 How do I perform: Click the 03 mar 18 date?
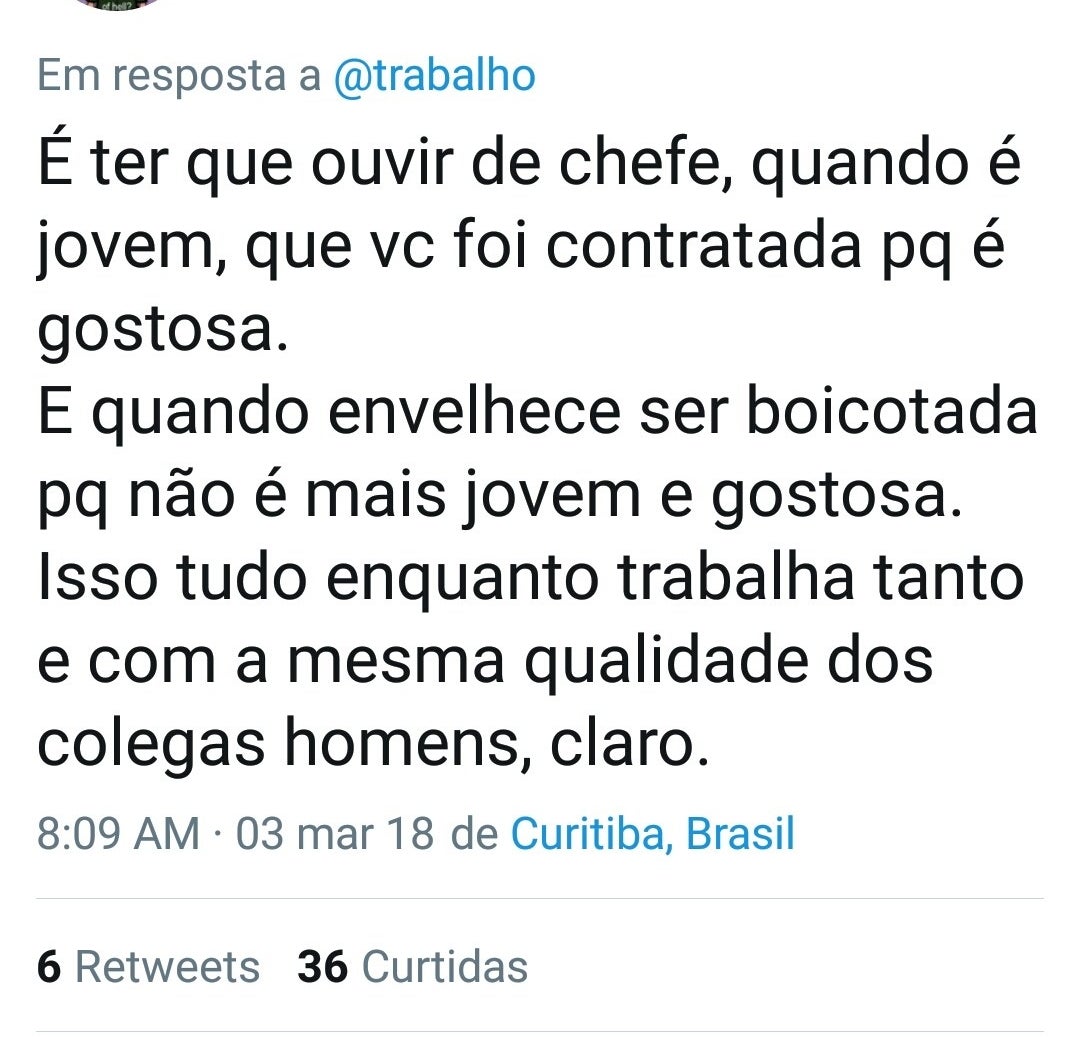coord(334,834)
